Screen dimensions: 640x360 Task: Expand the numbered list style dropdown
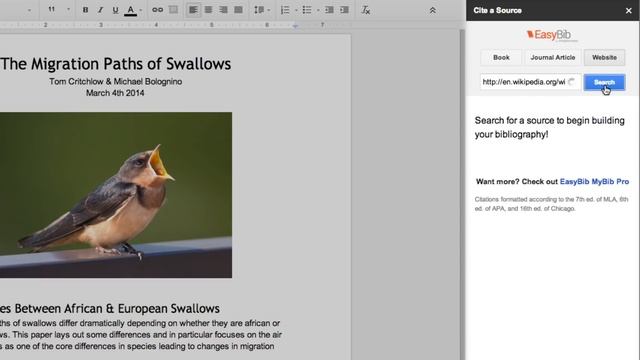coord(296,10)
